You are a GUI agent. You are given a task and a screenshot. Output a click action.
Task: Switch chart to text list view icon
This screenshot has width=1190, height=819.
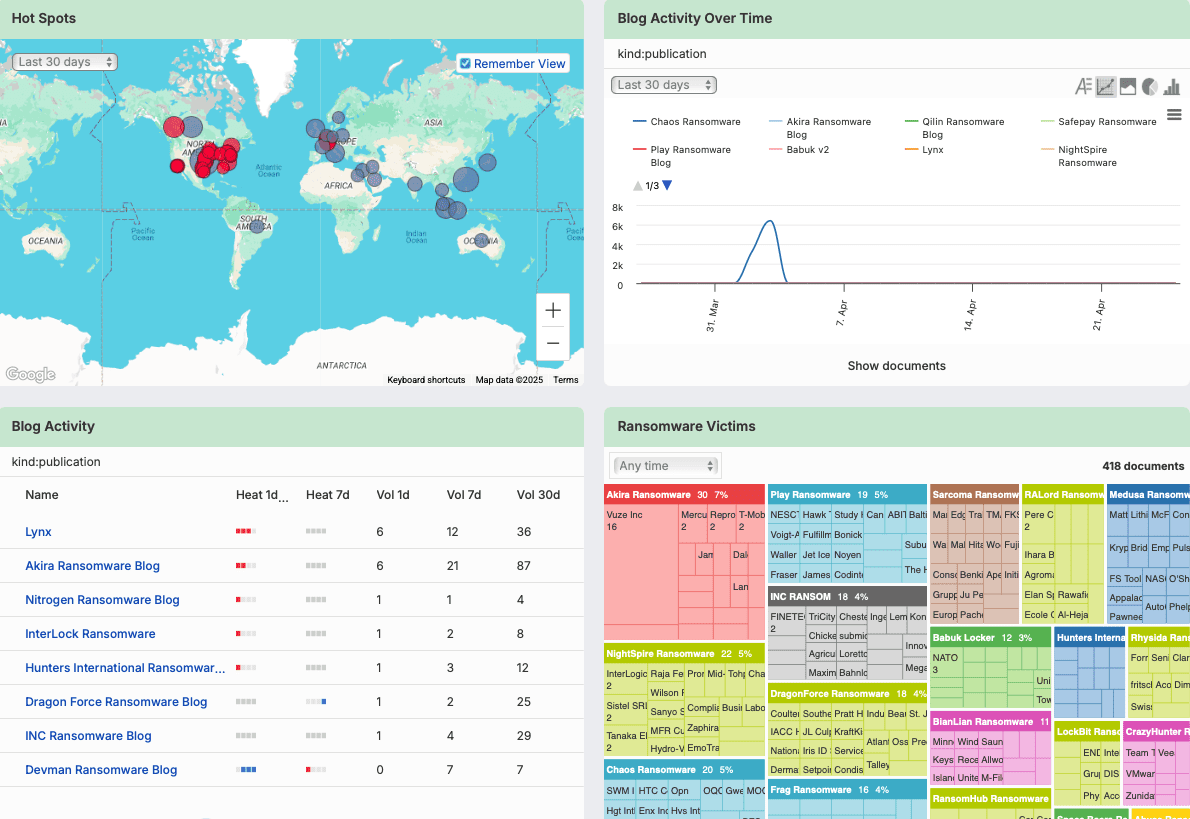coord(1083,87)
